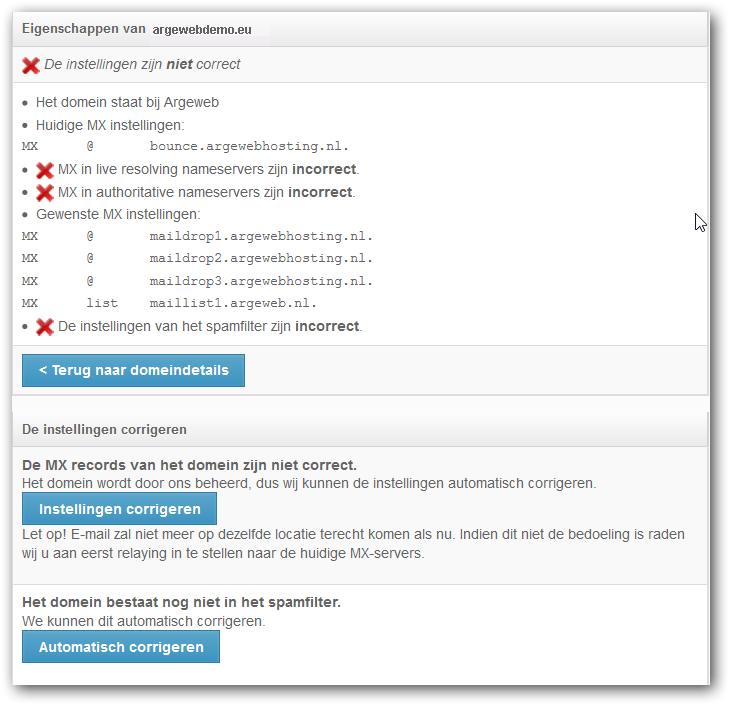Click the text 'MX in authoritative nameservers zijn incorrect.'
The width and height of the screenshot is (730, 705).
pyautogui.click(x=207, y=192)
